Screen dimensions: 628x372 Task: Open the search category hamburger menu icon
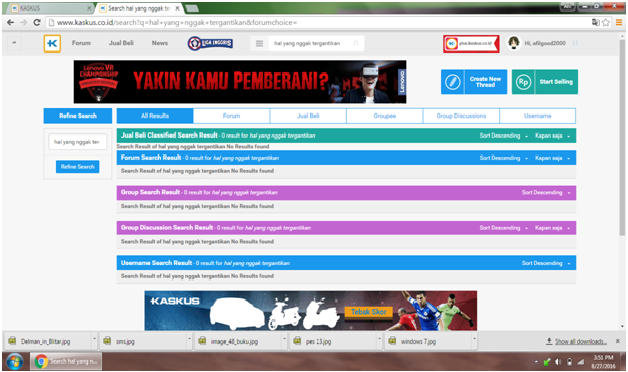pyautogui.click(x=260, y=43)
